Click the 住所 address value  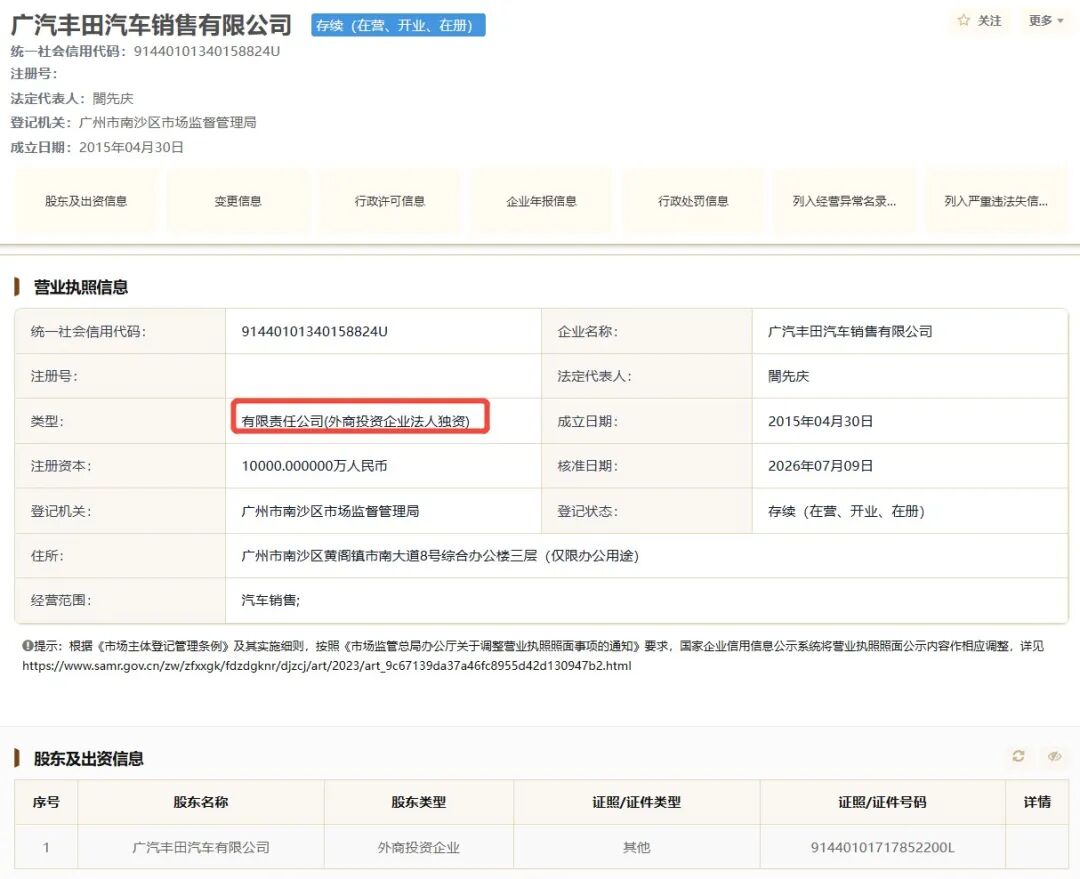(x=440, y=556)
